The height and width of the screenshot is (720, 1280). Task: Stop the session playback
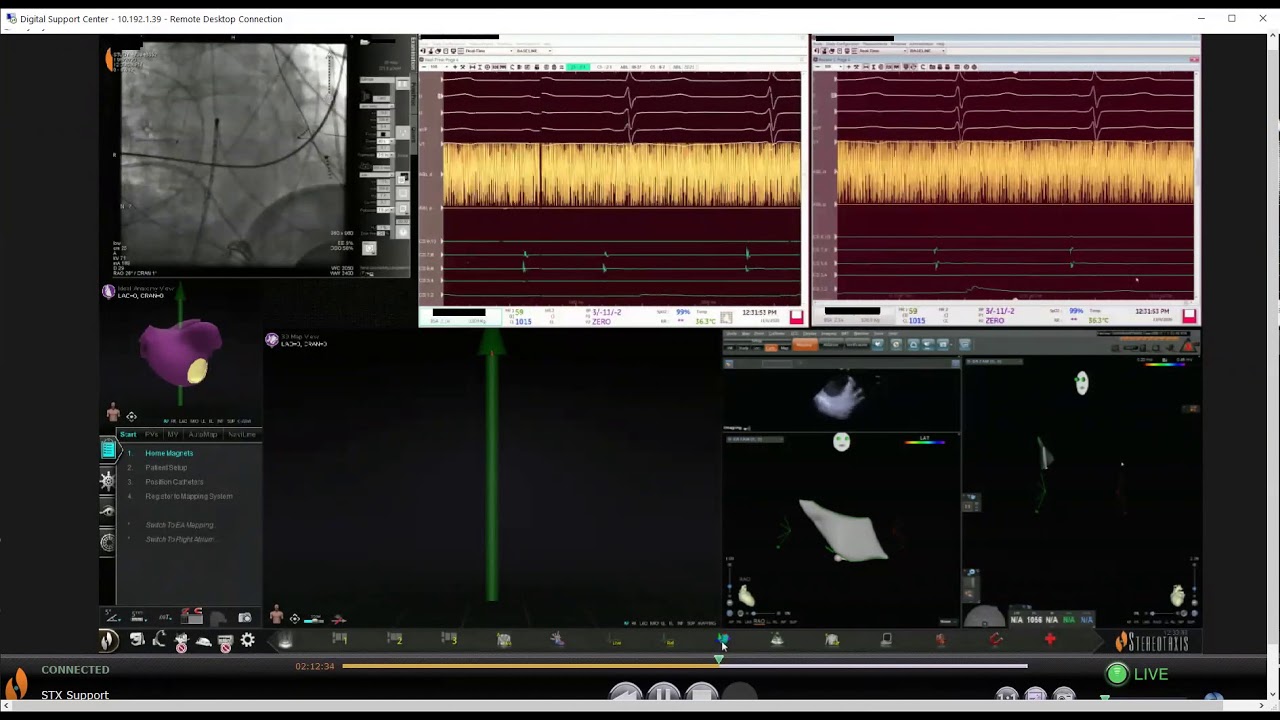702,693
